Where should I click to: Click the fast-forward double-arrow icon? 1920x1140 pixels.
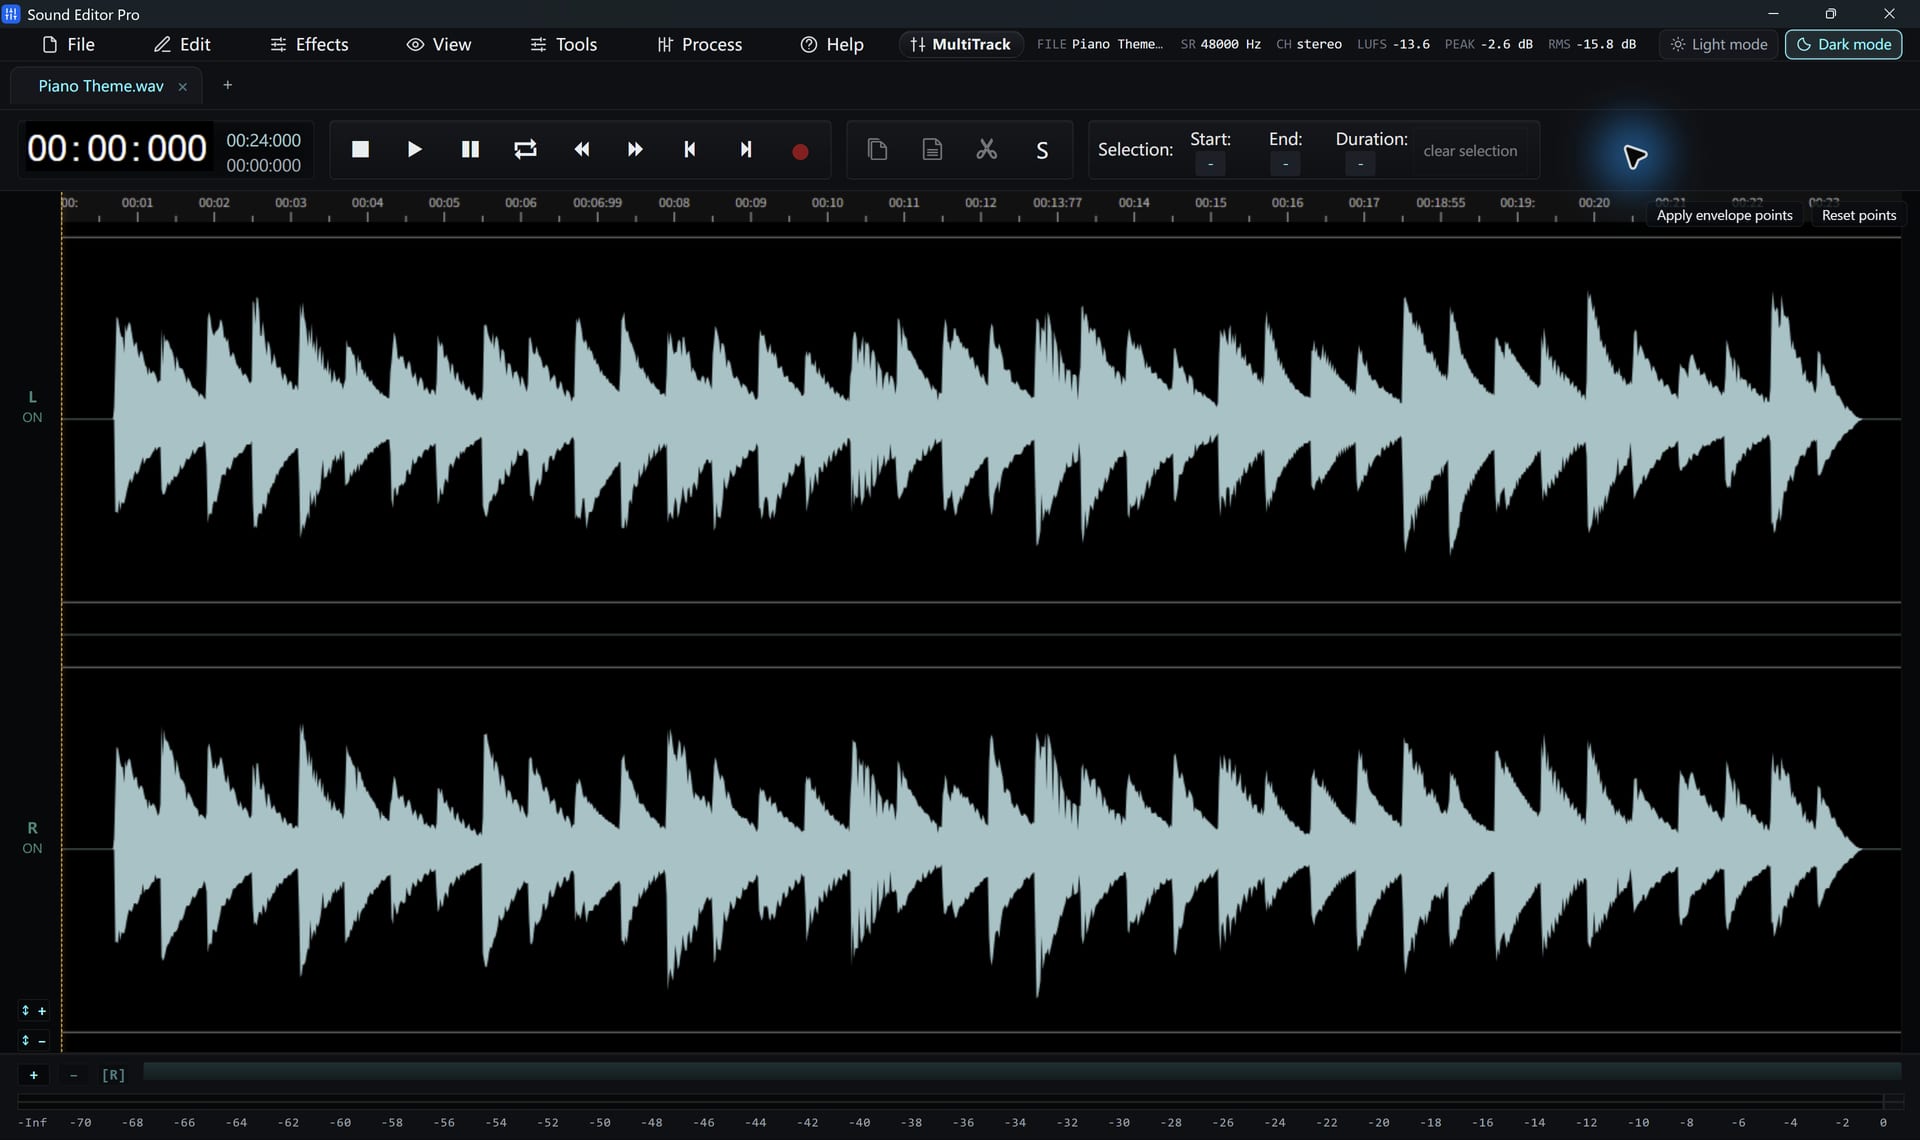(635, 150)
